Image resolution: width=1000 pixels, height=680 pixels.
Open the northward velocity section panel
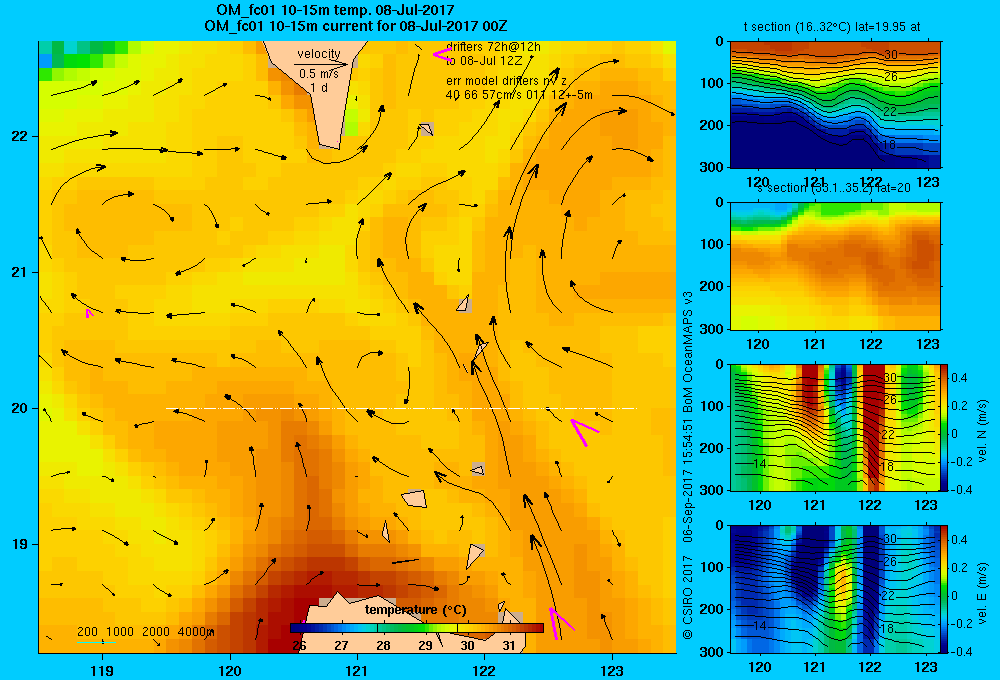[x=835, y=427]
